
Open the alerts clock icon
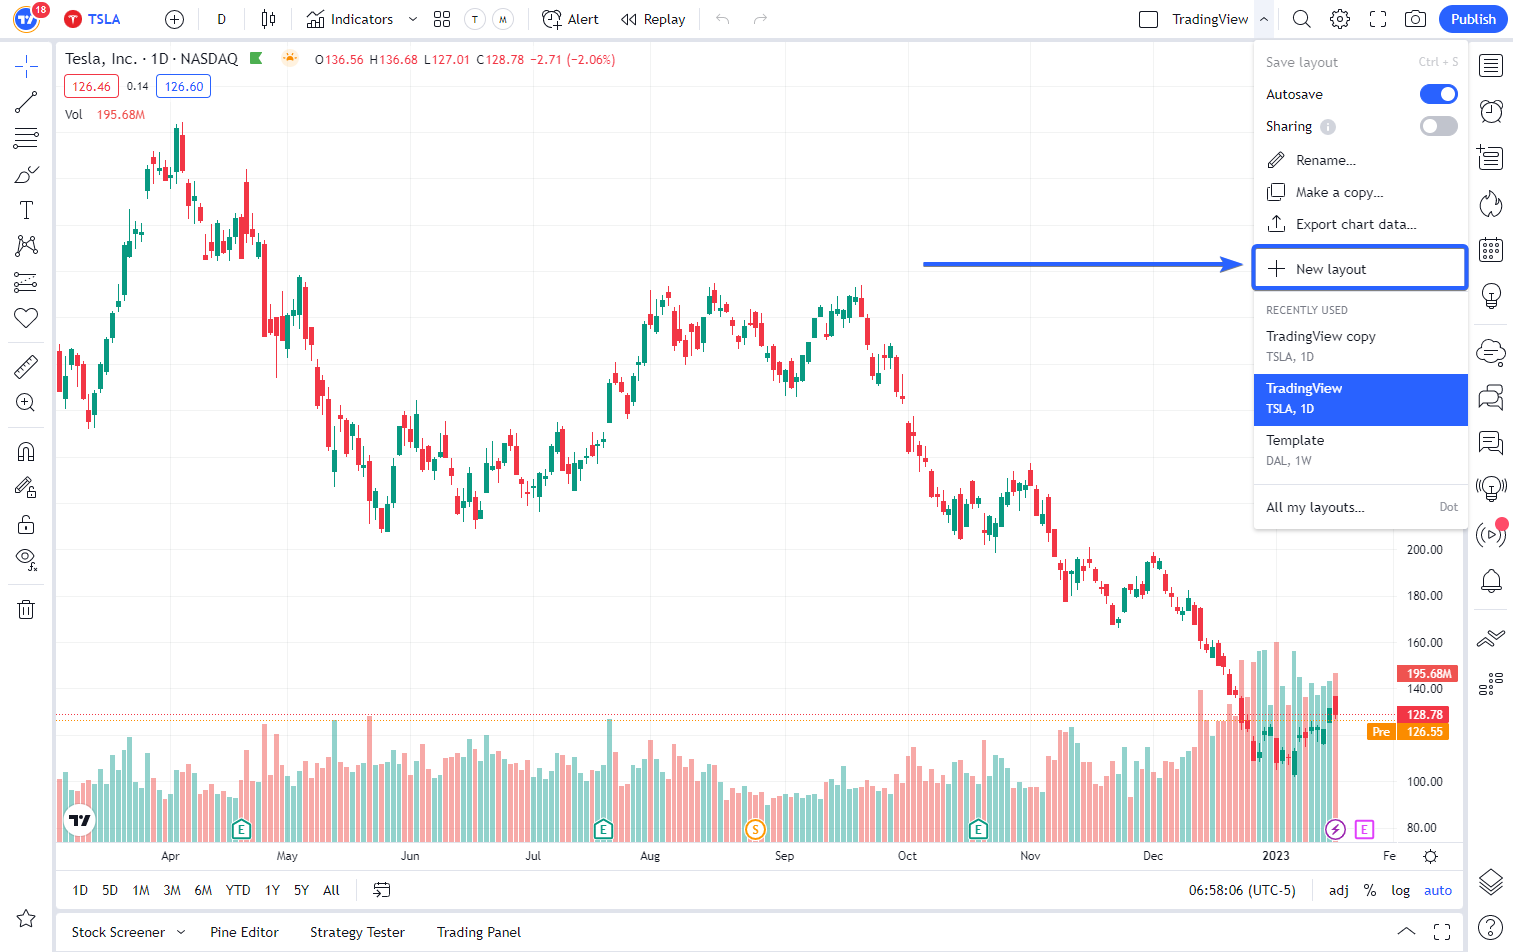[x=1491, y=111]
